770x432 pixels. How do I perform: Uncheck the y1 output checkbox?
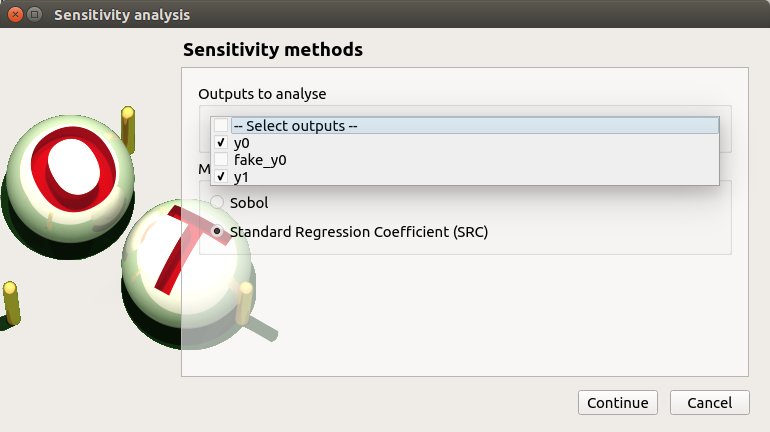(221, 177)
